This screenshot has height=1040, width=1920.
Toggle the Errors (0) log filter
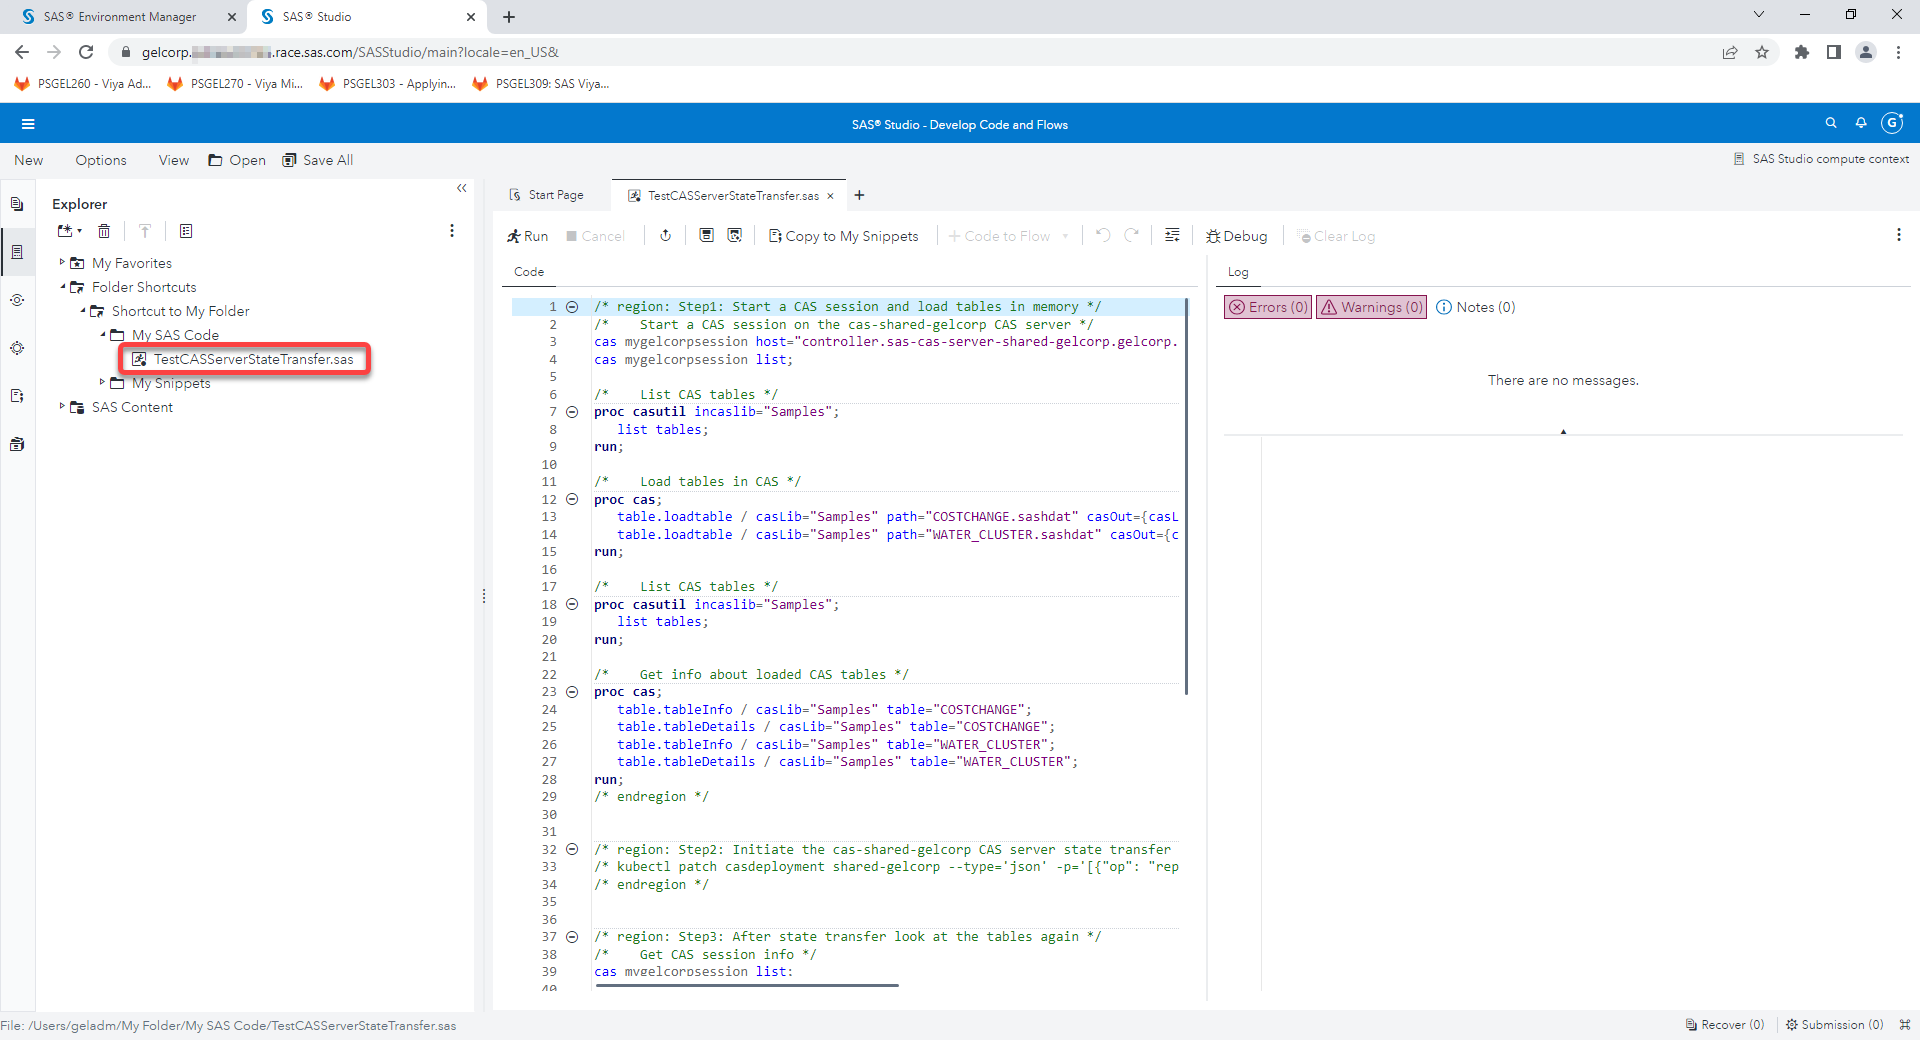point(1268,307)
